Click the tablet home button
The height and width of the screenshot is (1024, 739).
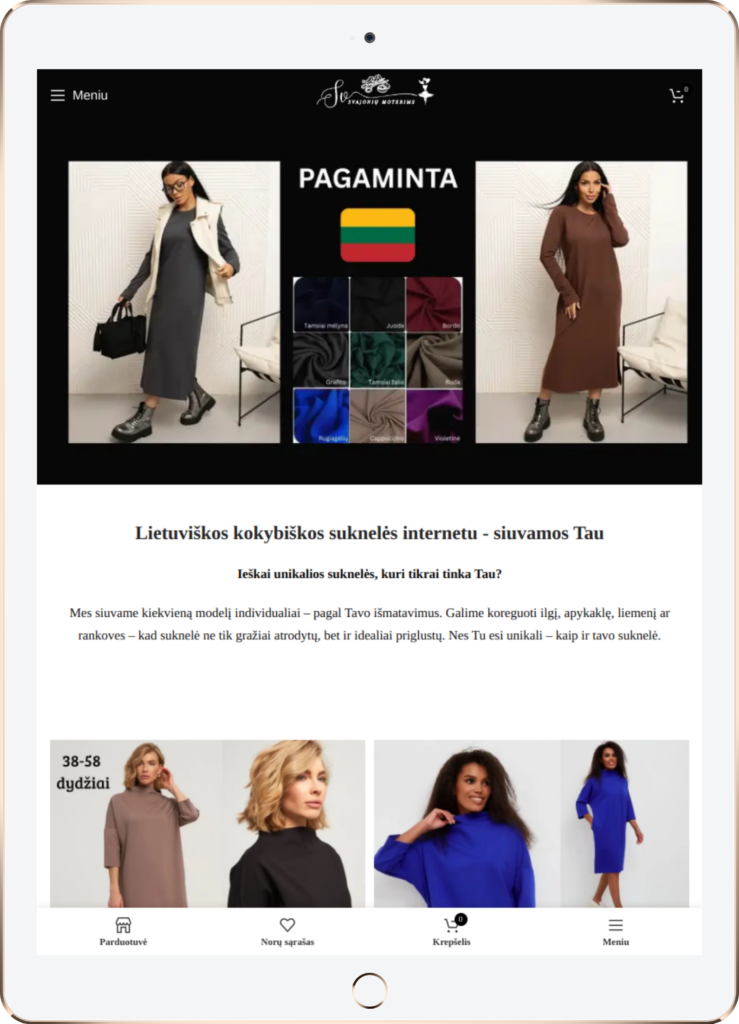click(x=370, y=990)
